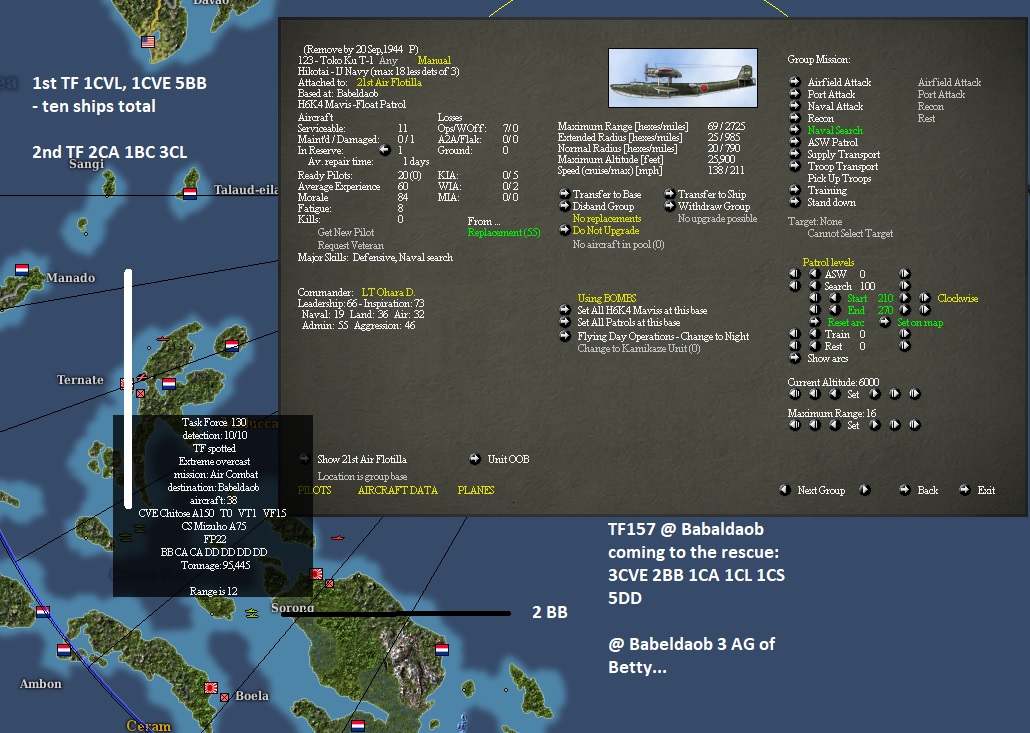Click commander name LT Ohara D.
1030x733 pixels.
[x=388, y=292]
